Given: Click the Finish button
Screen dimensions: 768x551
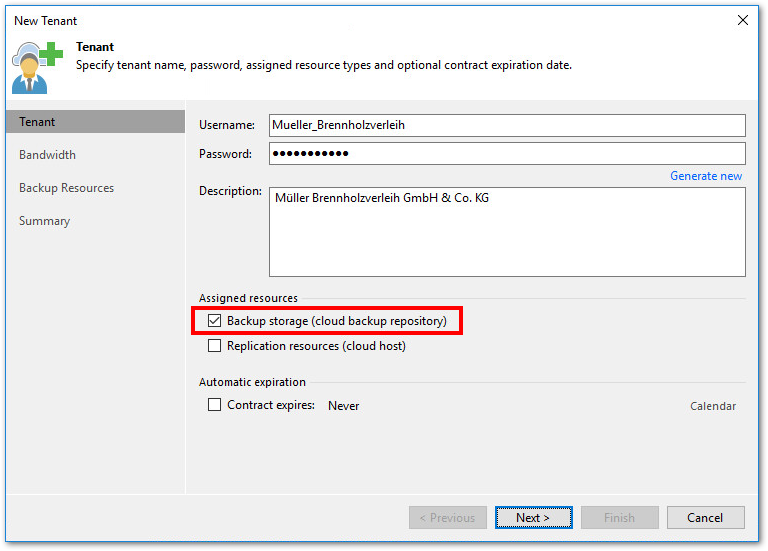Looking at the screenshot, I should tap(619, 517).
